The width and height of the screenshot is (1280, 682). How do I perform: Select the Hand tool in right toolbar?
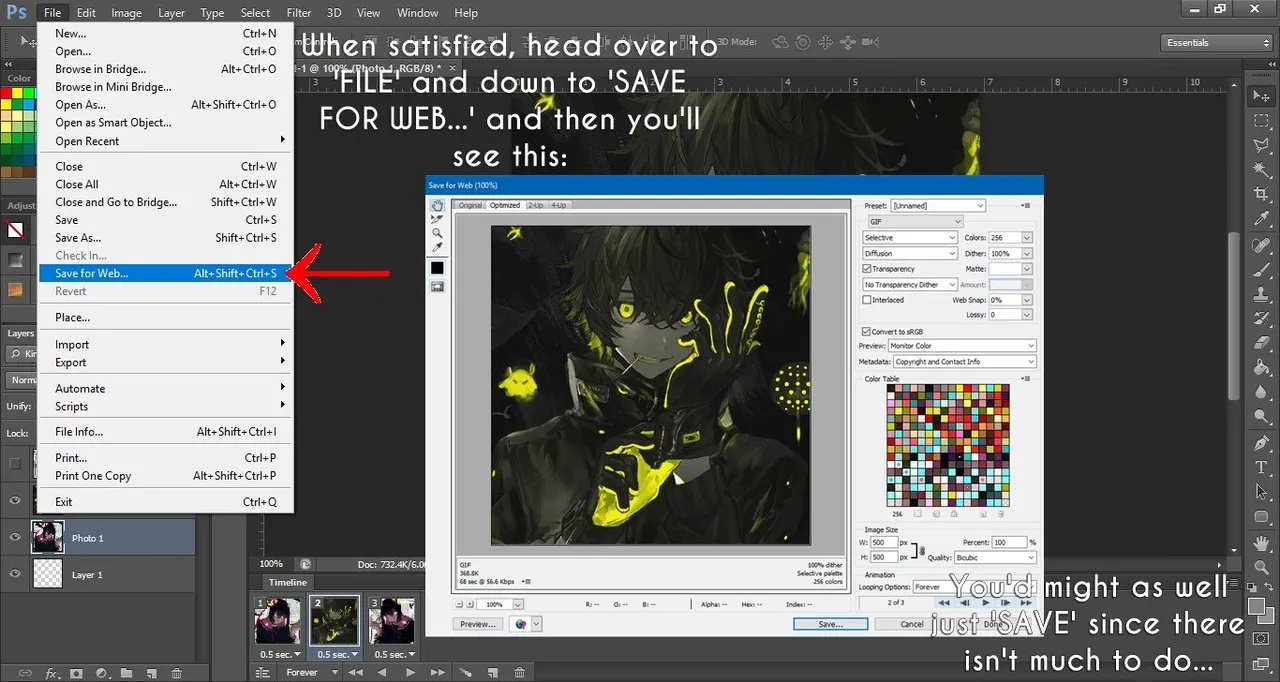click(x=1261, y=542)
